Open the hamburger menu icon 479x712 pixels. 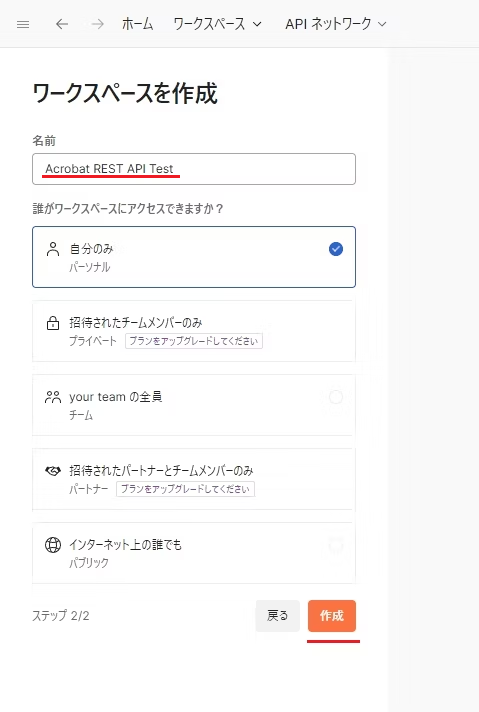click(23, 25)
